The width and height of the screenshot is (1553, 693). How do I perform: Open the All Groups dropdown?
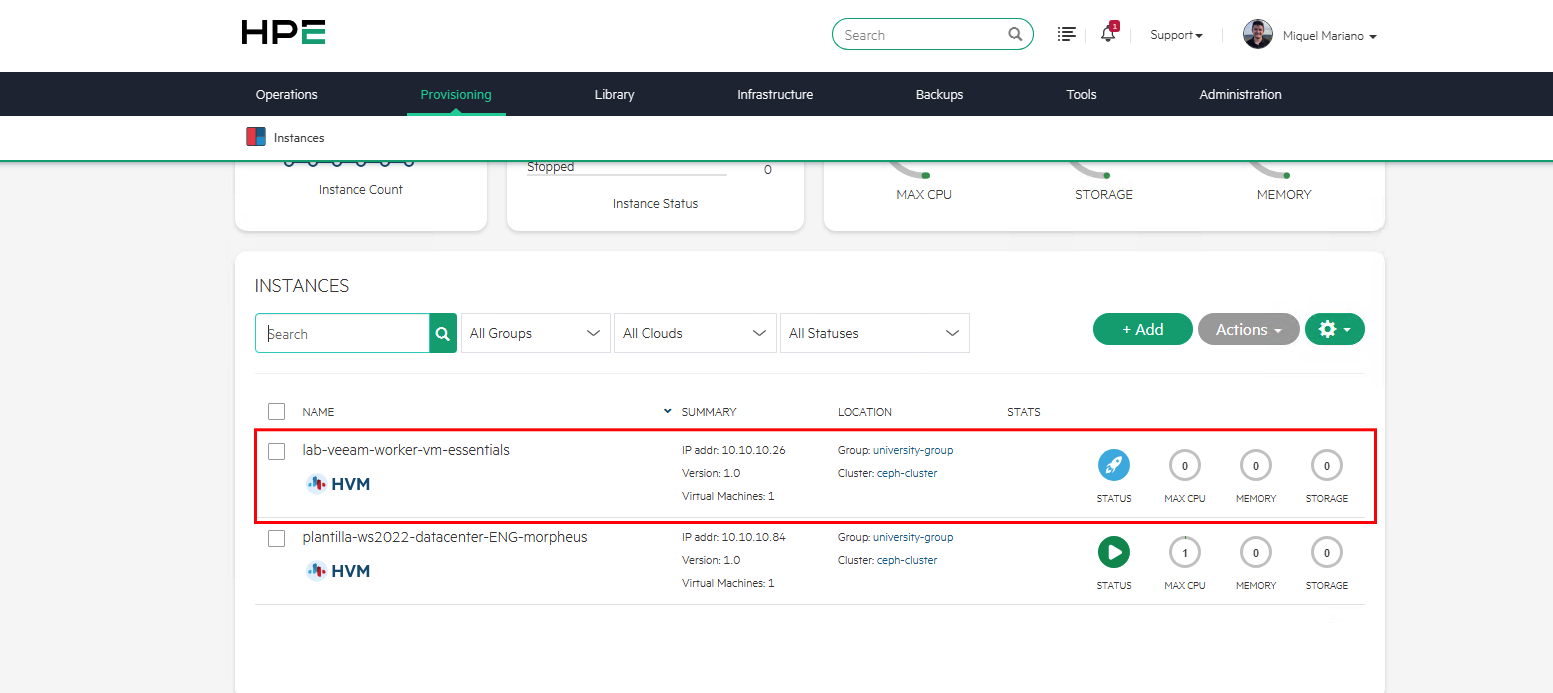(x=536, y=333)
